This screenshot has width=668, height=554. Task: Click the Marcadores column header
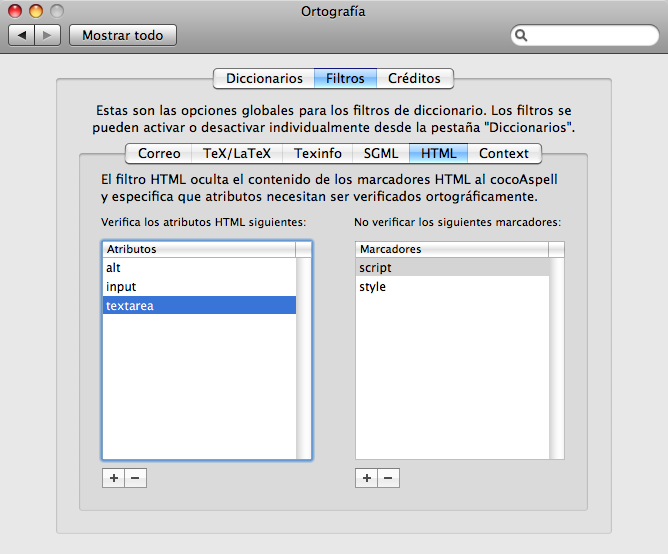click(452, 249)
